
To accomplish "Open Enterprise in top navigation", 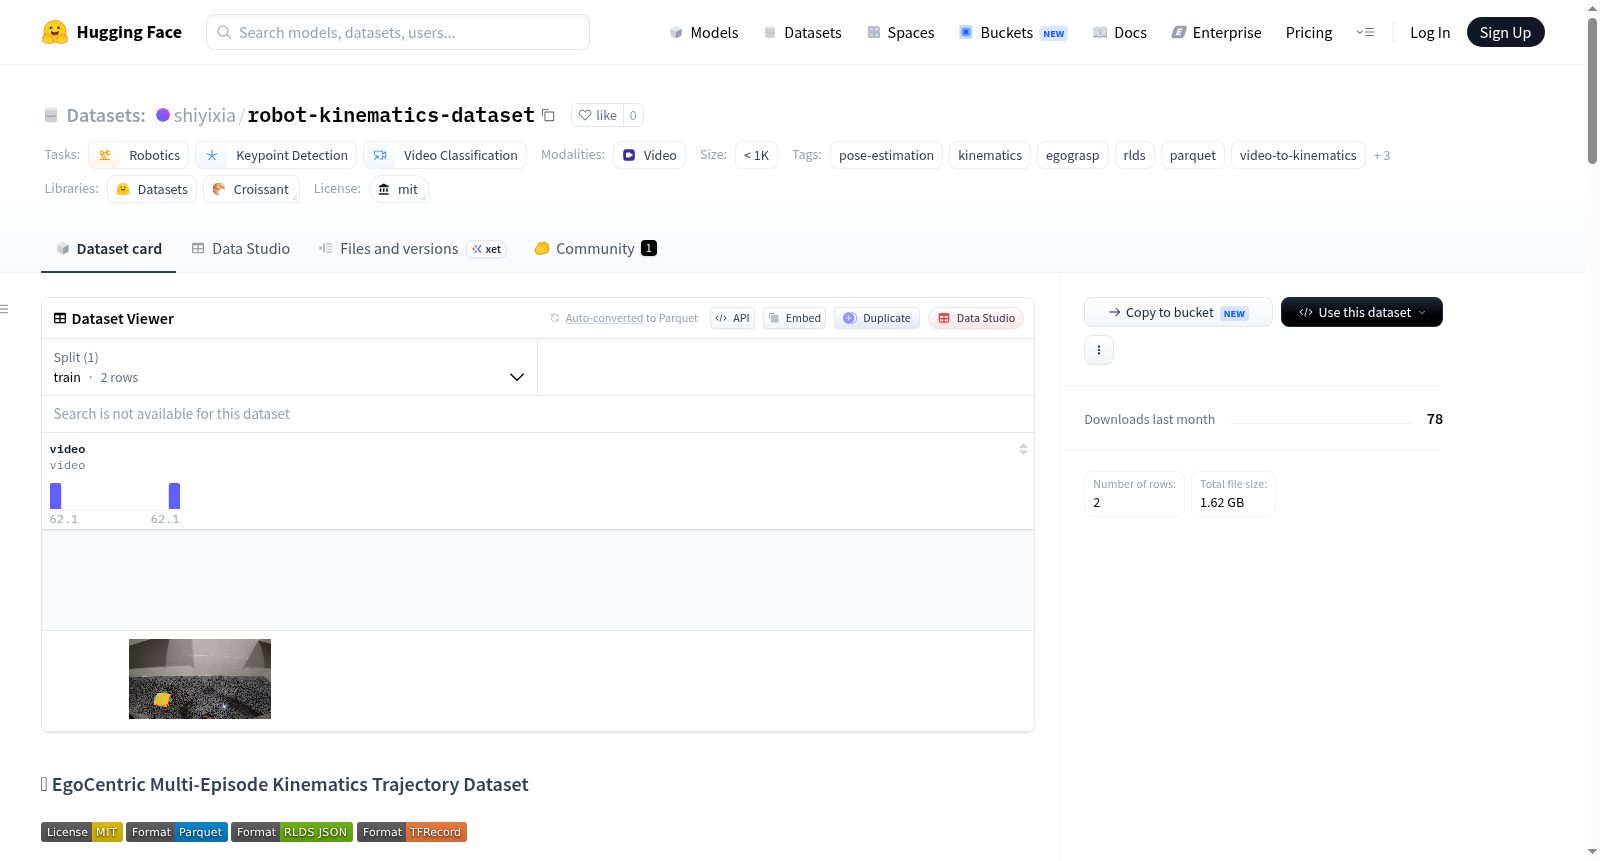I will [x=1217, y=32].
